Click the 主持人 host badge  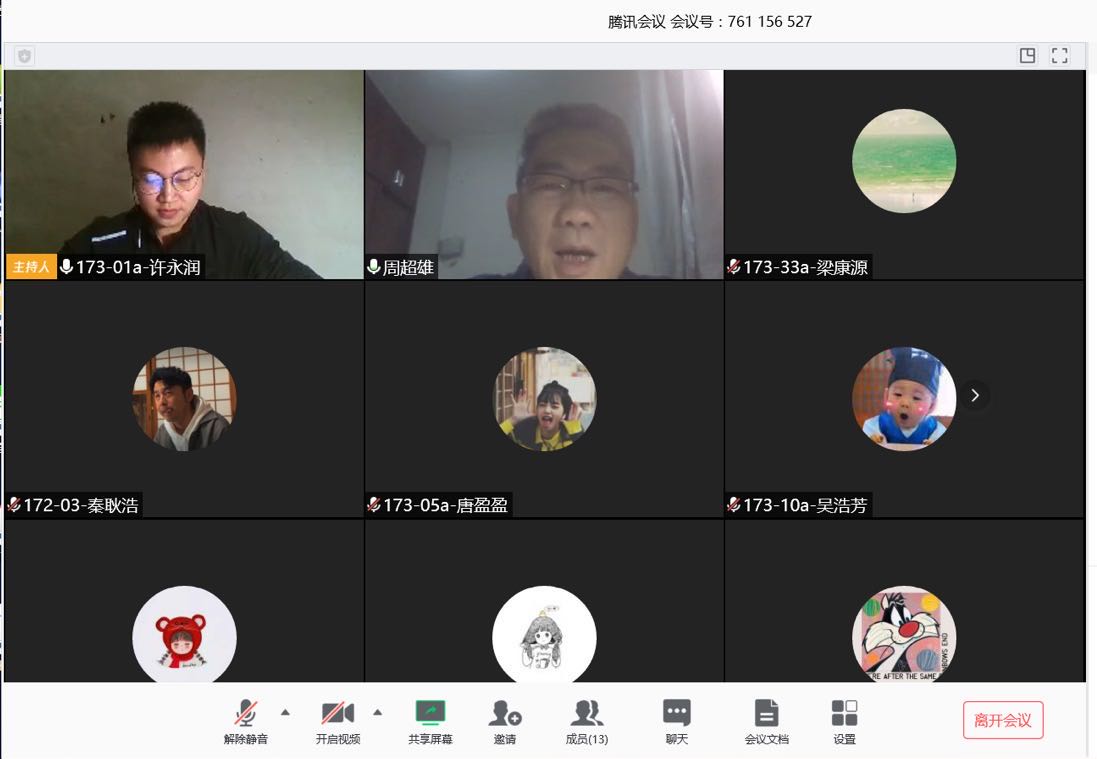click(31, 267)
